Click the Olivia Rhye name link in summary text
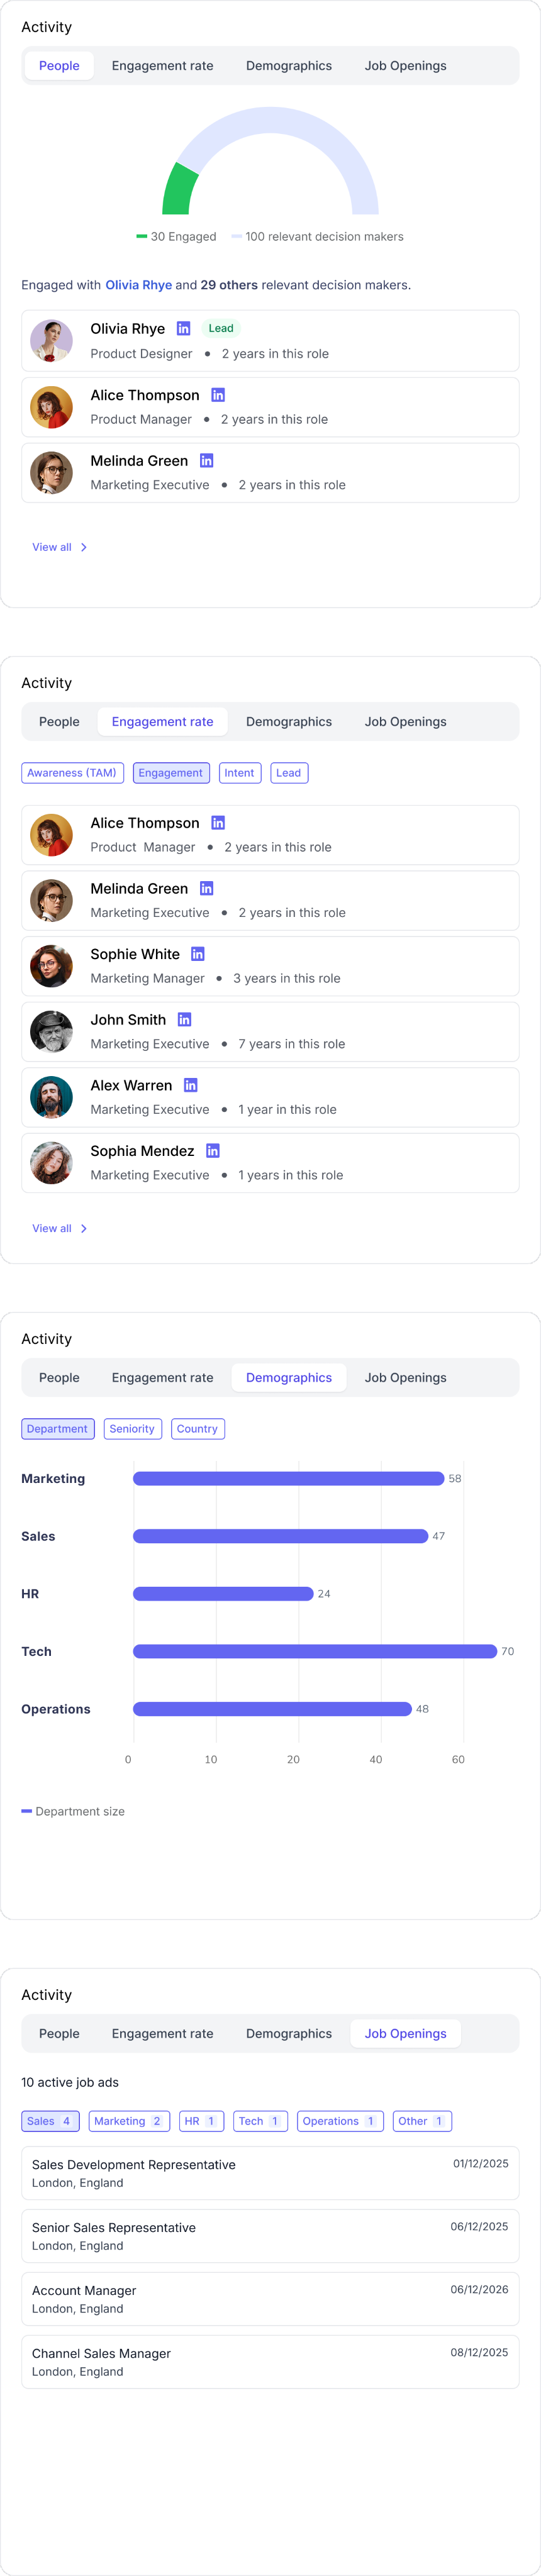 pyautogui.click(x=138, y=285)
